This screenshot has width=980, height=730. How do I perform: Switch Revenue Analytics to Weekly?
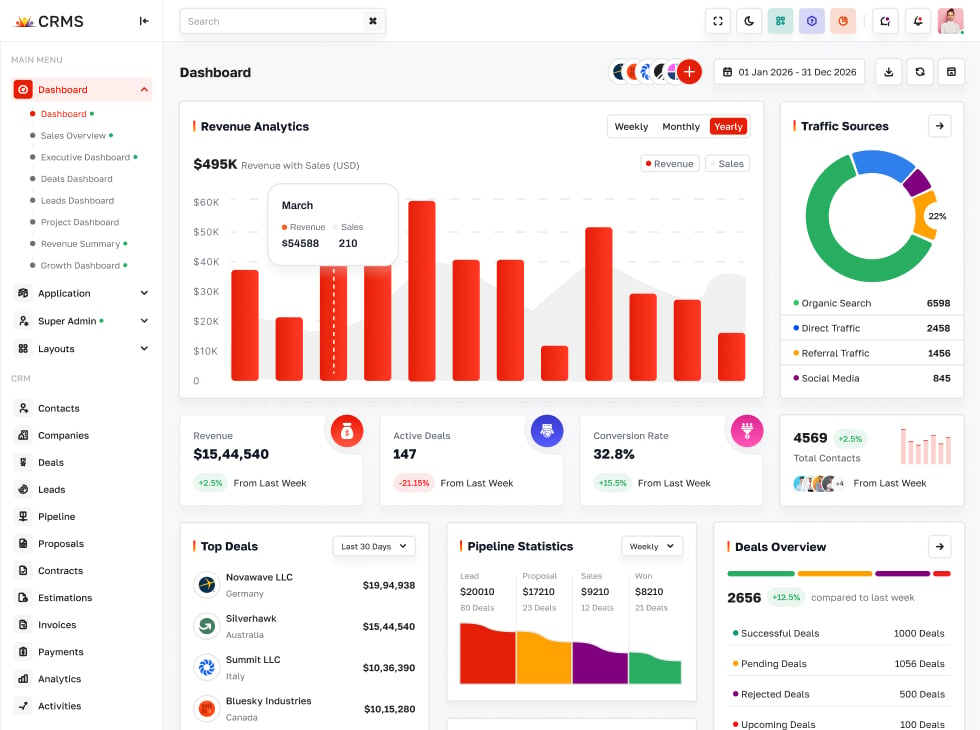point(631,126)
